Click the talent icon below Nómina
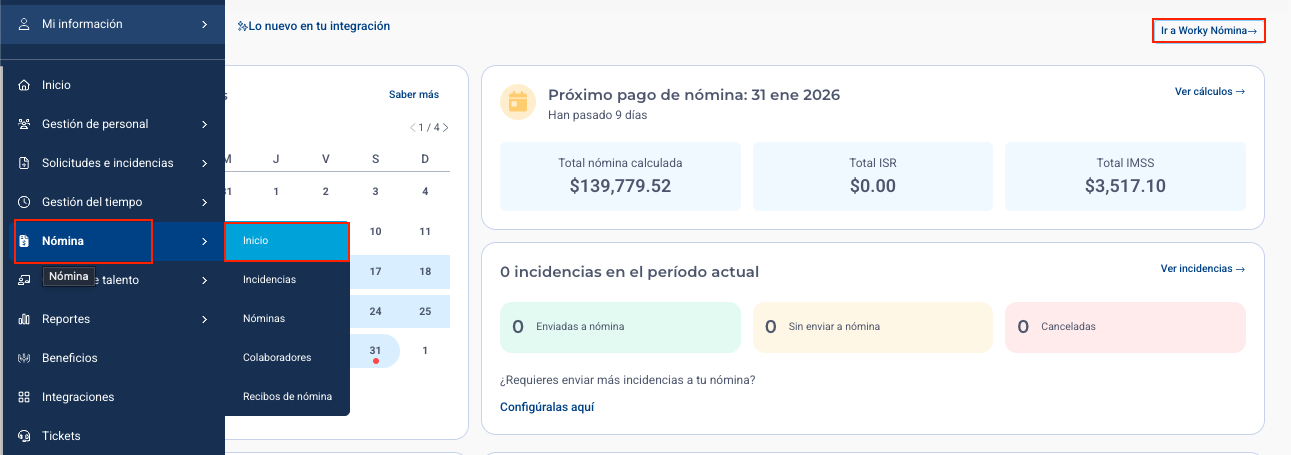 pos(24,280)
